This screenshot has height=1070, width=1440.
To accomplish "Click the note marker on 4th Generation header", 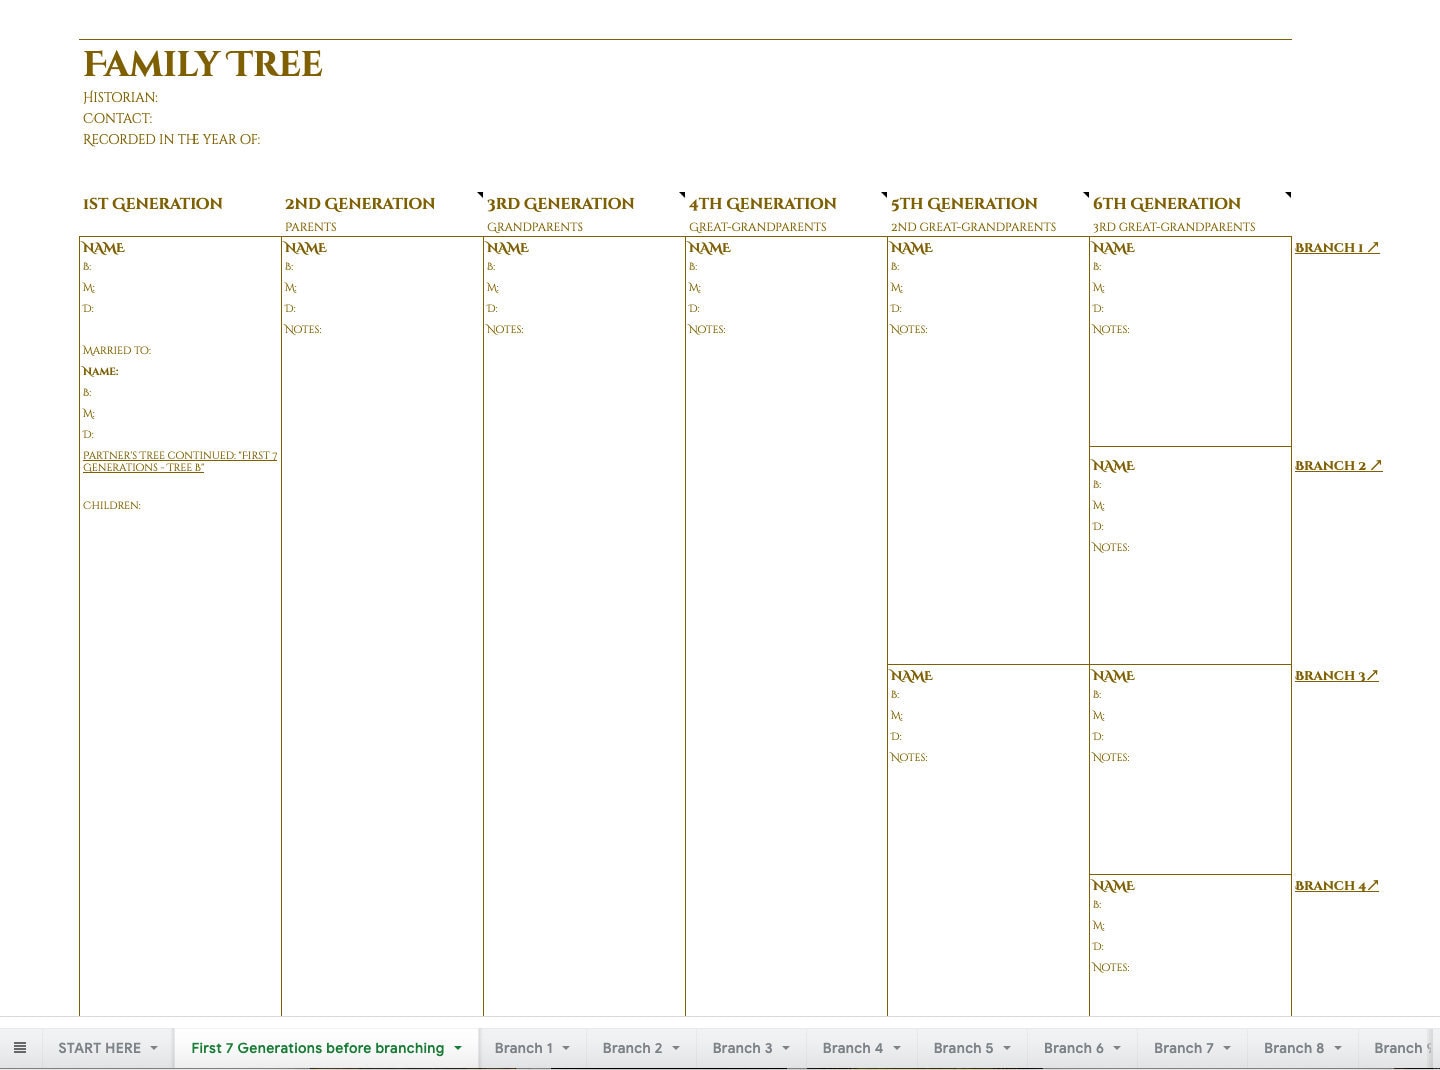I will tap(683, 192).
